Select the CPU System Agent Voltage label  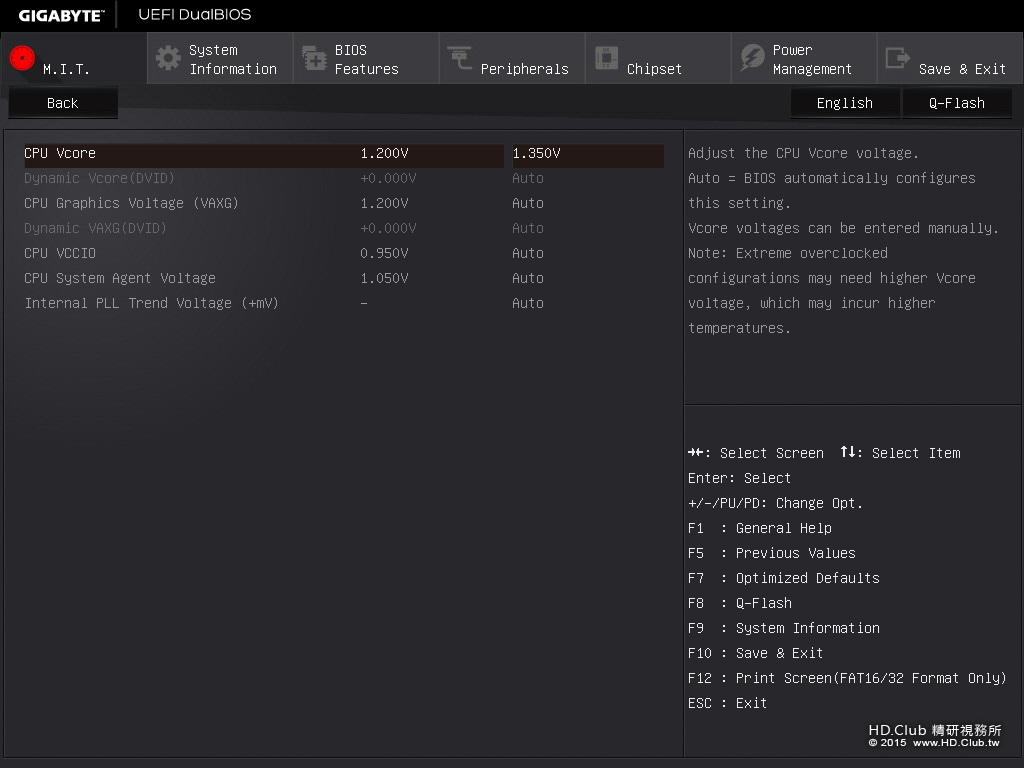120,278
